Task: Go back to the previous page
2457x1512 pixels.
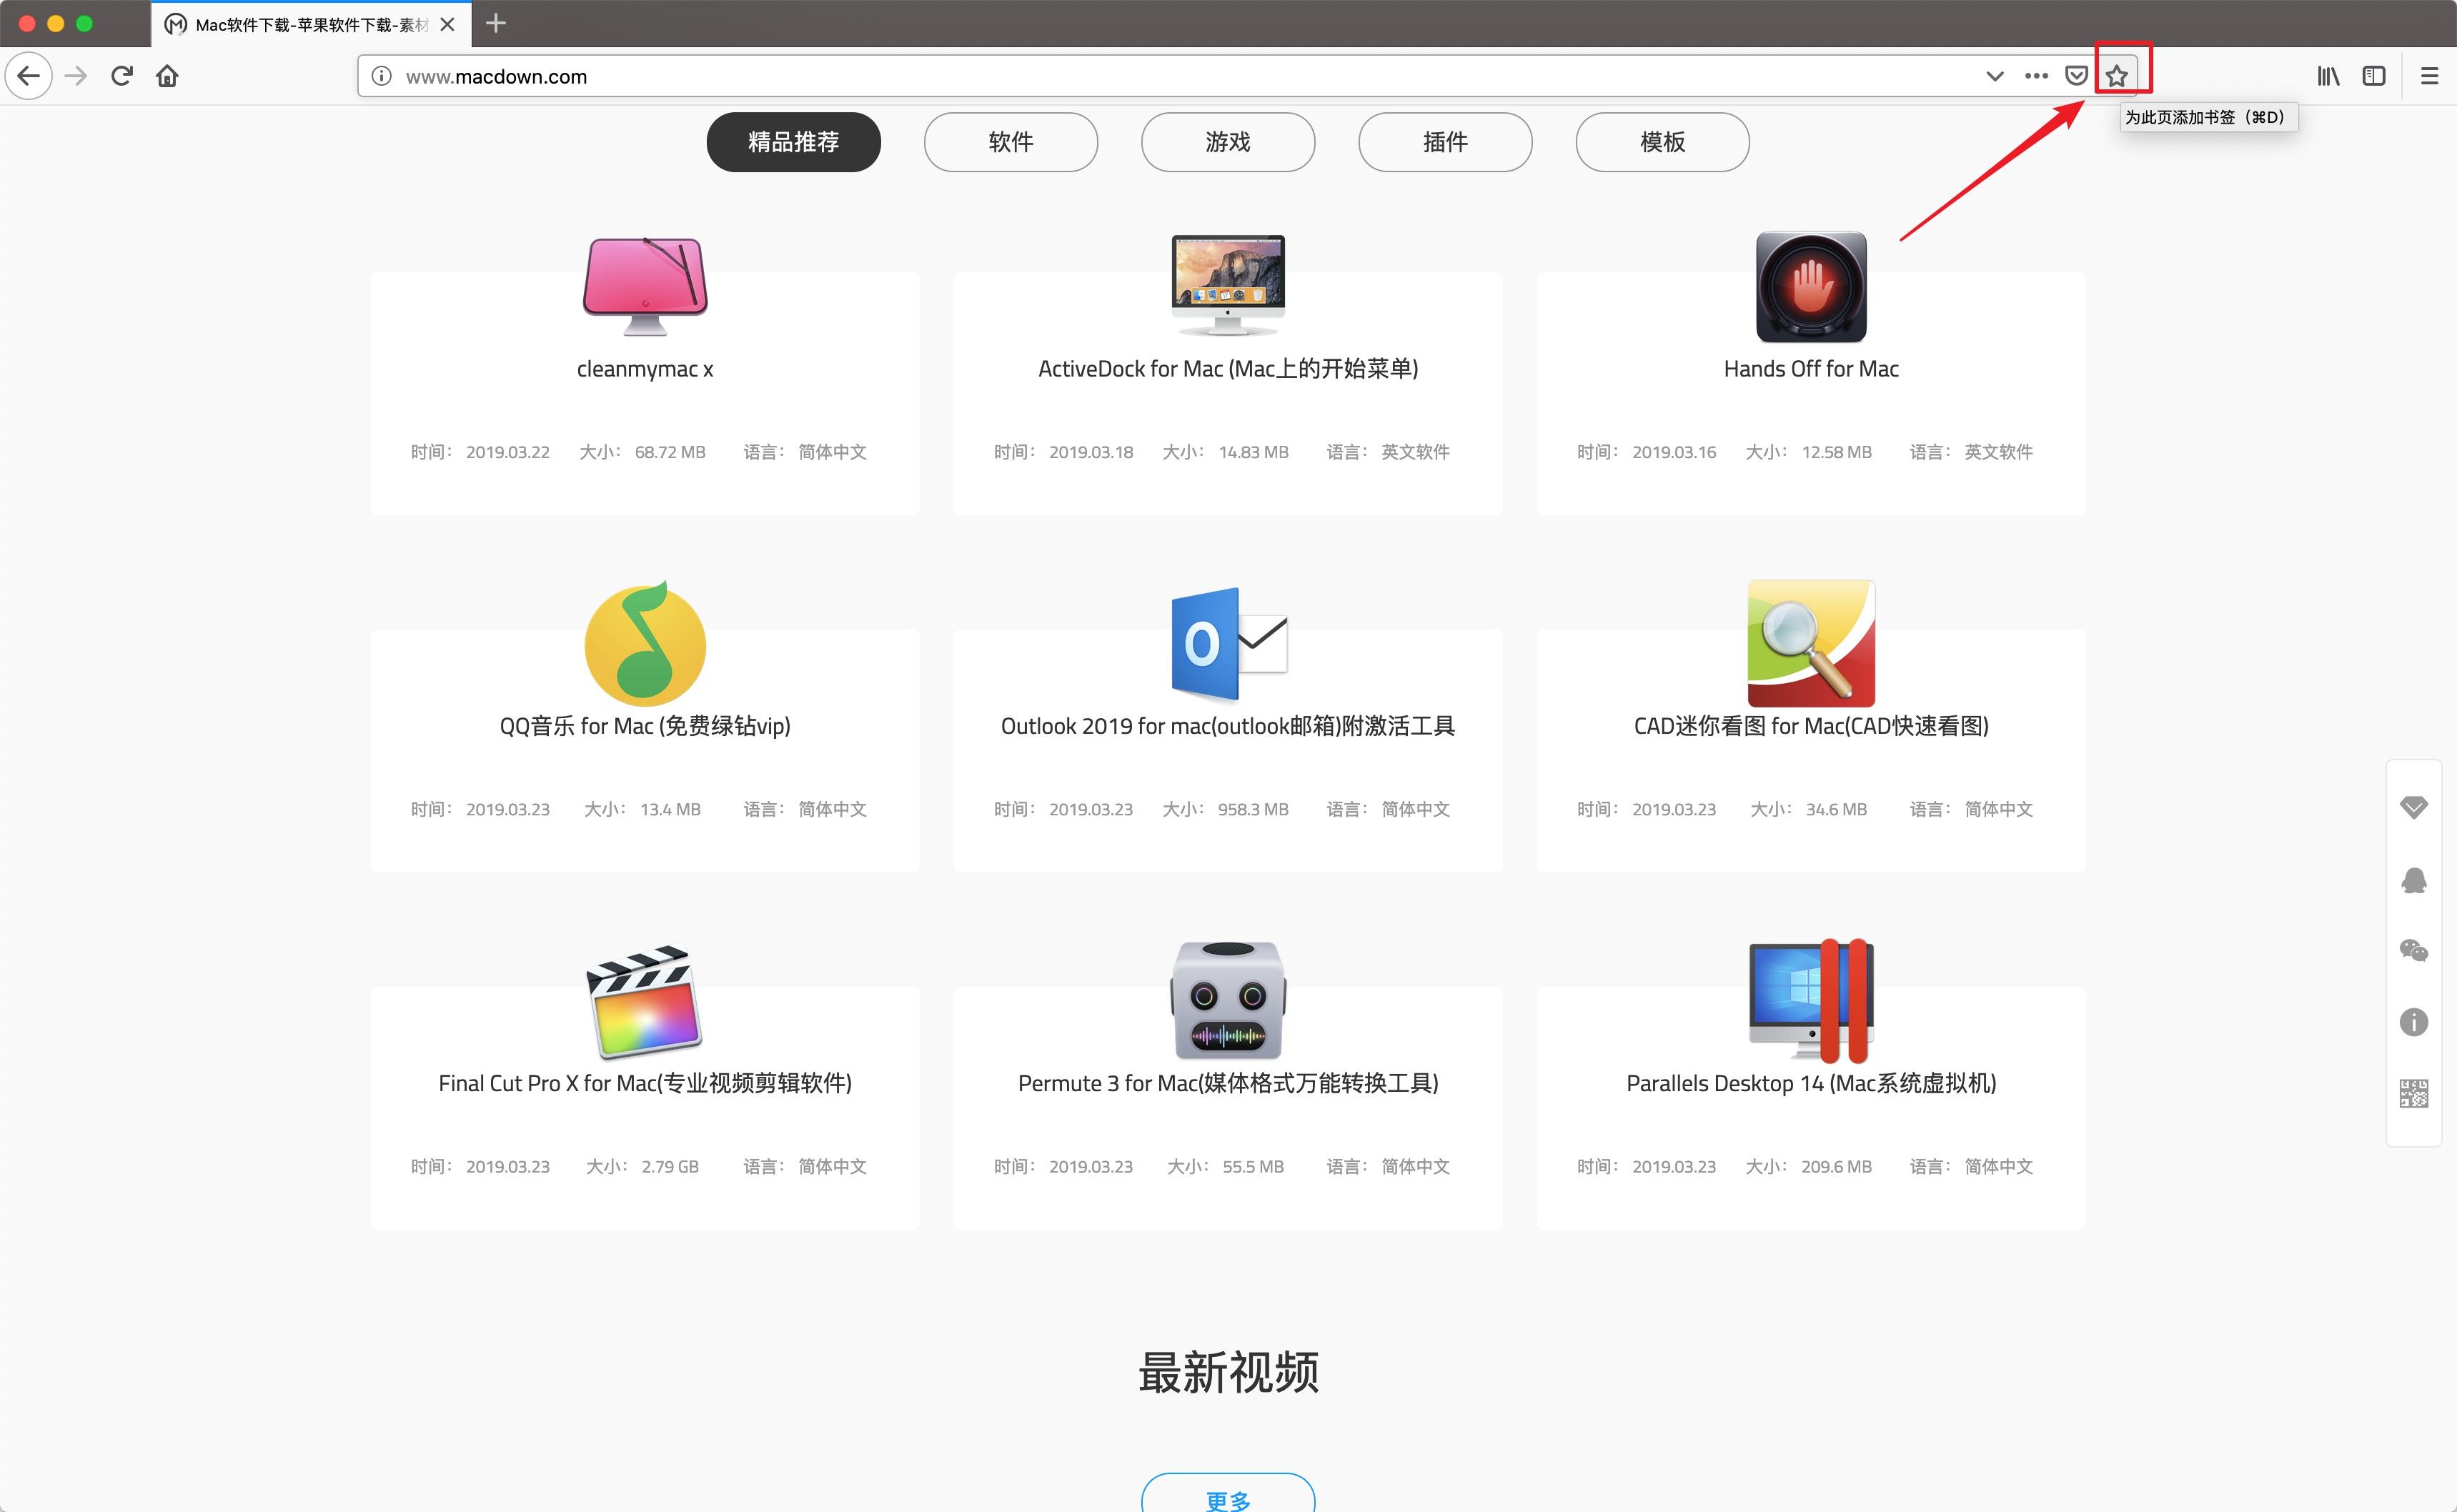Action: (x=29, y=76)
